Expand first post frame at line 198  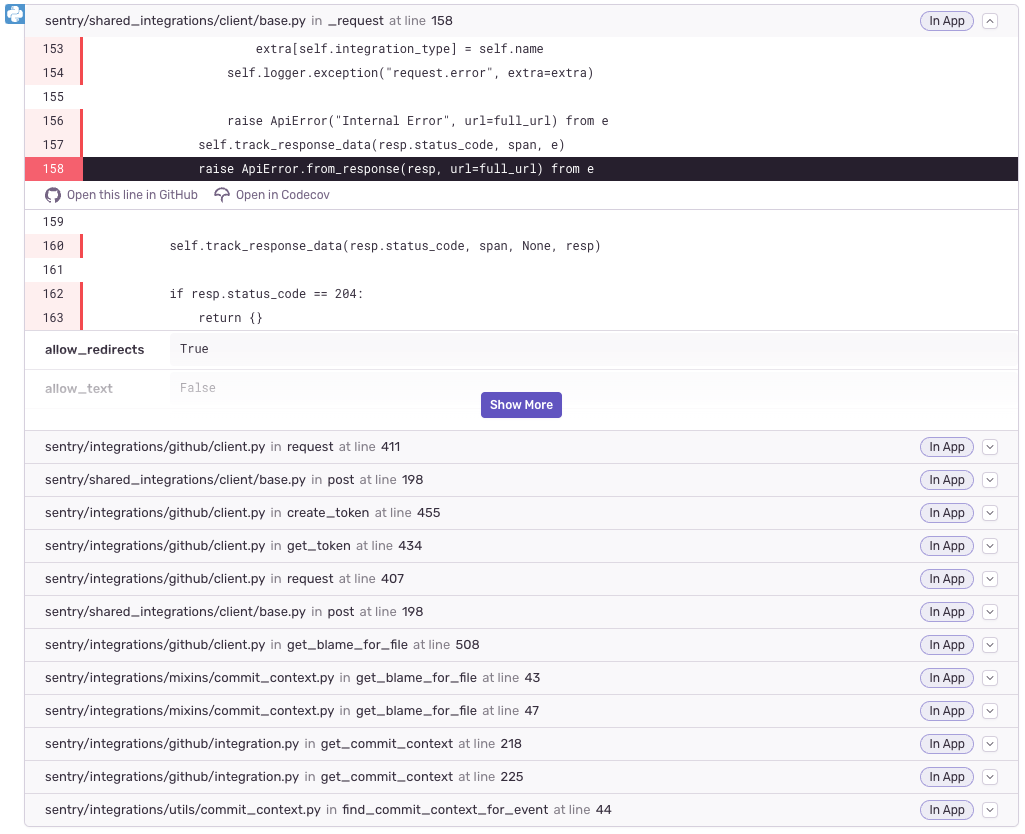click(x=990, y=480)
